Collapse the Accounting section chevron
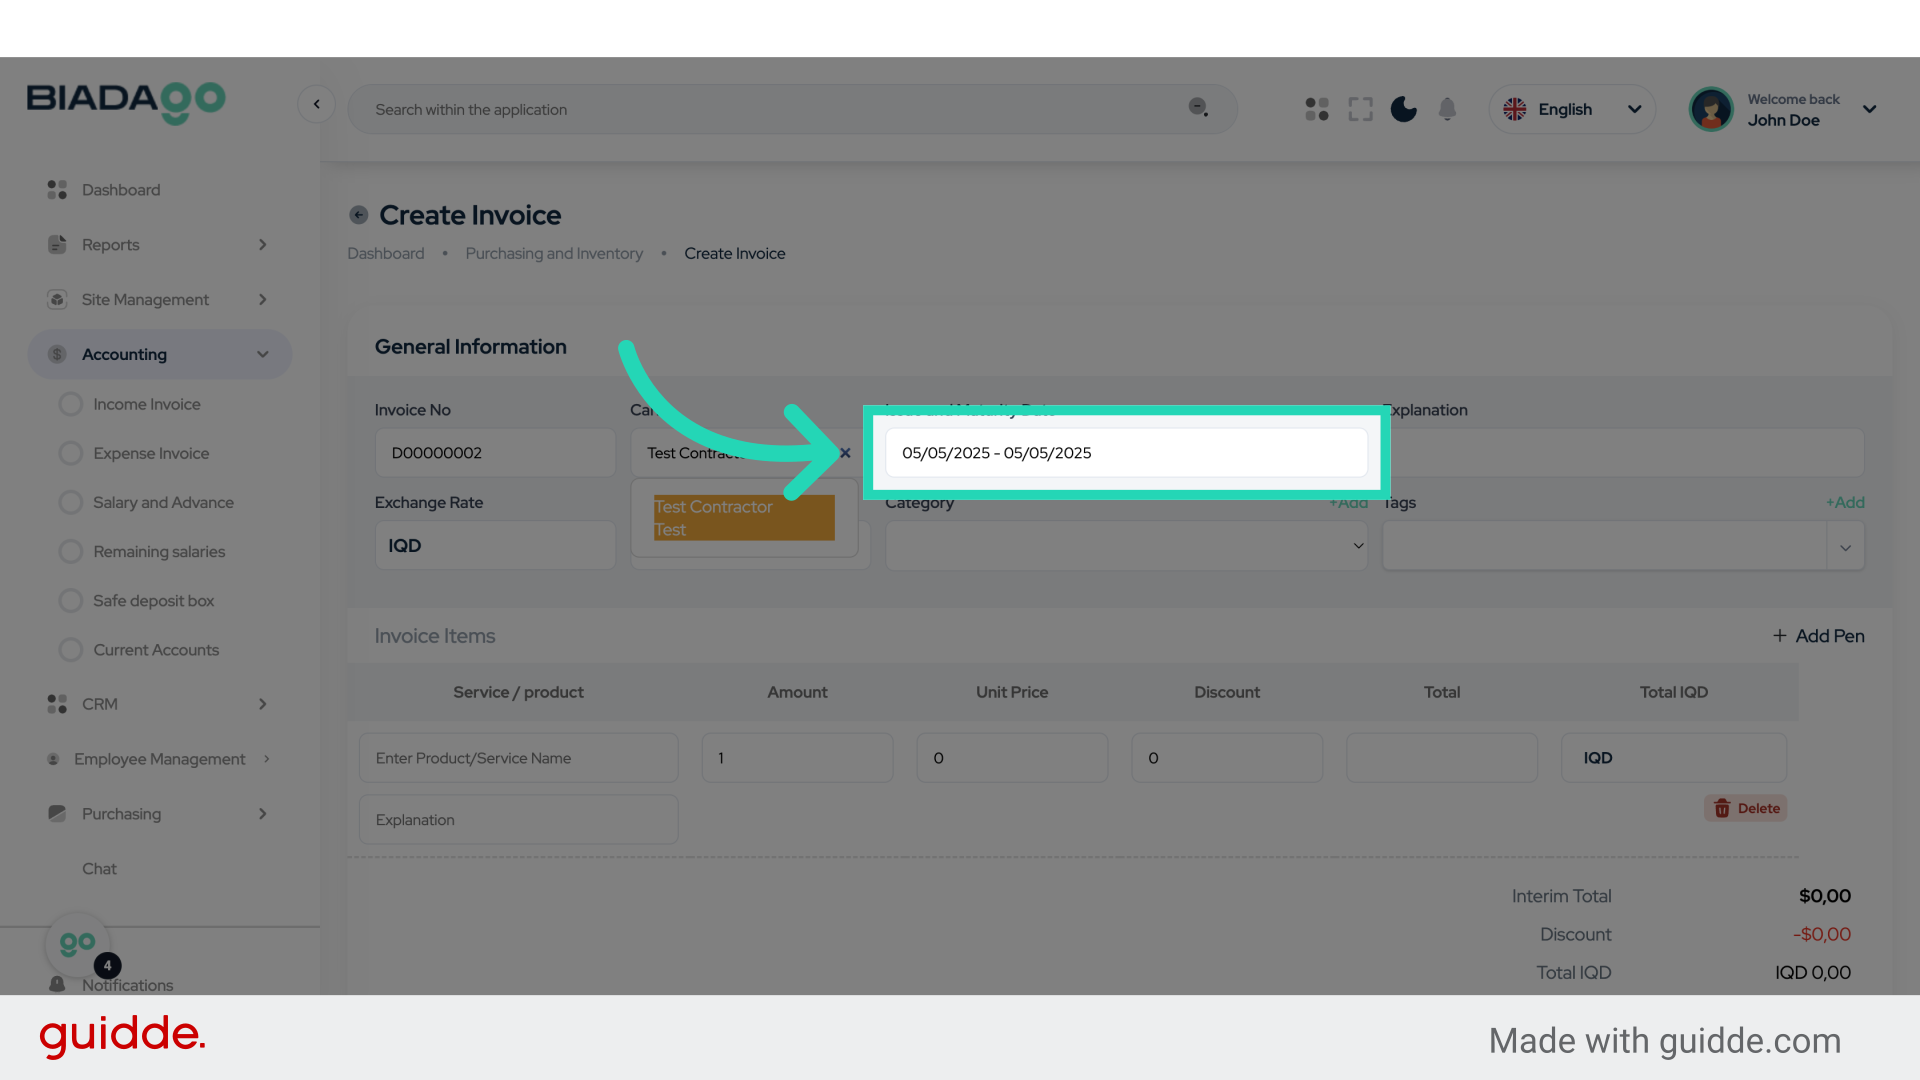1920x1080 pixels. 262,354
